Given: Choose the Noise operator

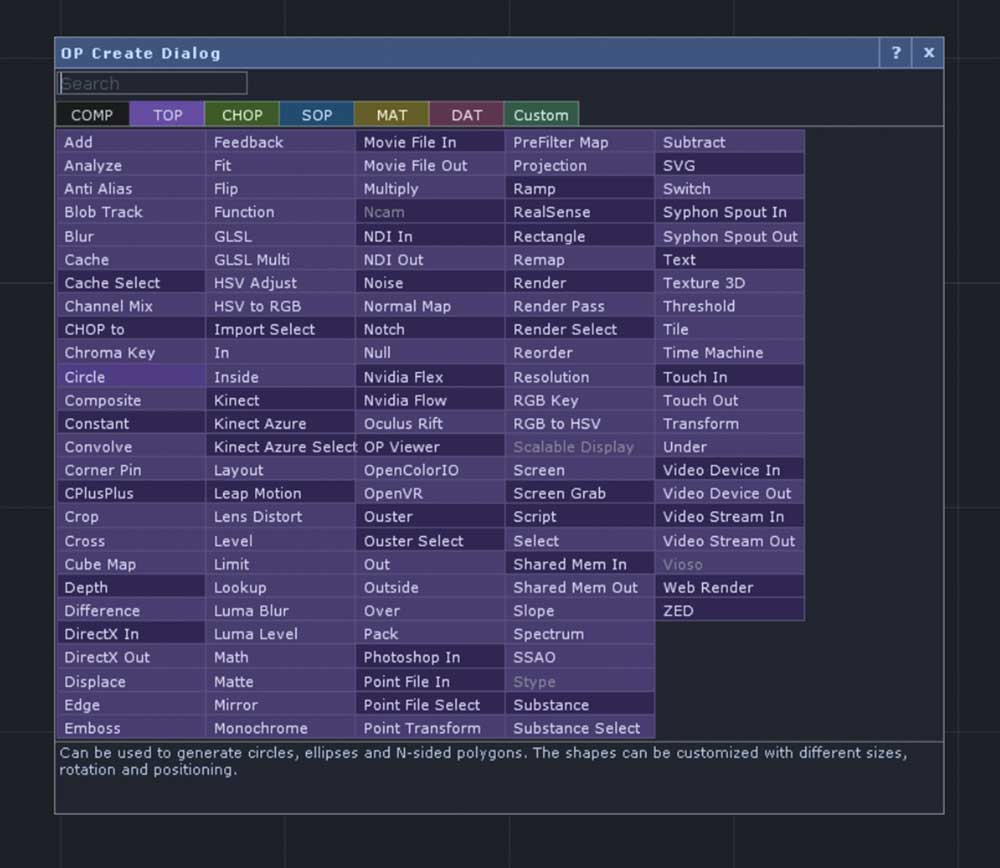Looking at the screenshot, I should coord(430,283).
